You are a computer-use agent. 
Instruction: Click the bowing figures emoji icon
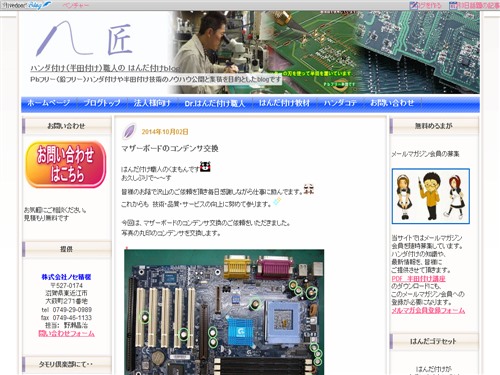point(309,189)
